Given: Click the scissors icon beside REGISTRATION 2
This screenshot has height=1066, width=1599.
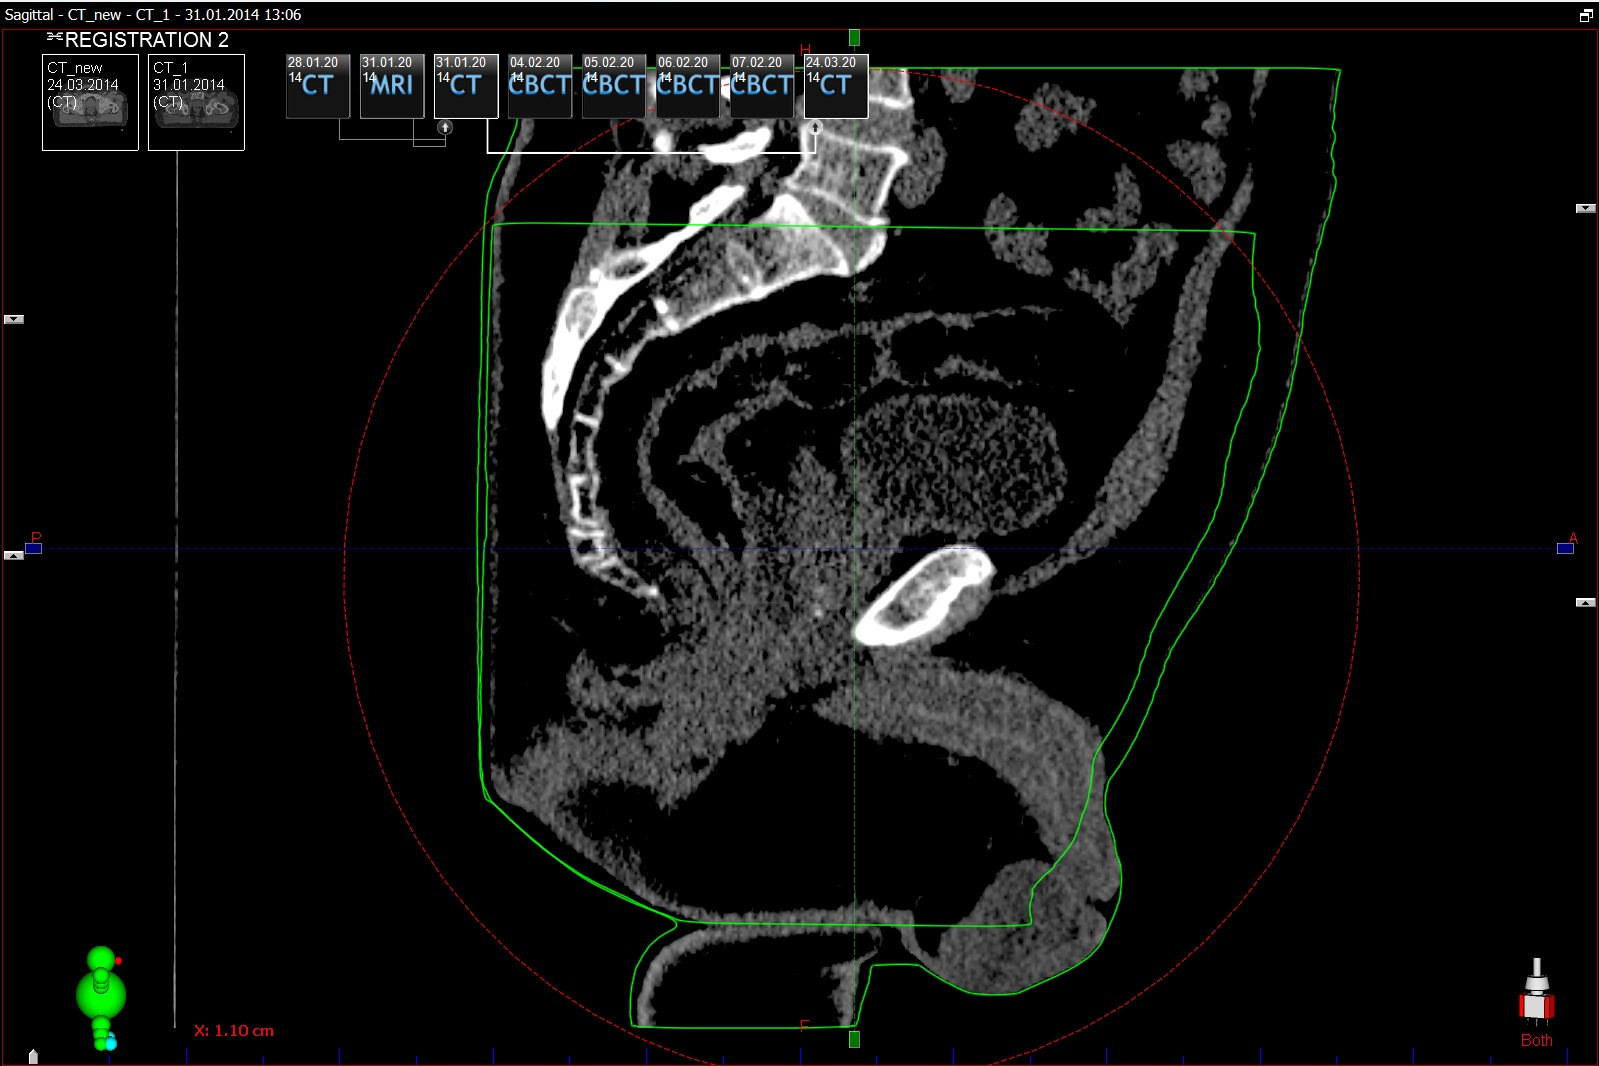Looking at the screenshot, I should (x=54, y=39).
